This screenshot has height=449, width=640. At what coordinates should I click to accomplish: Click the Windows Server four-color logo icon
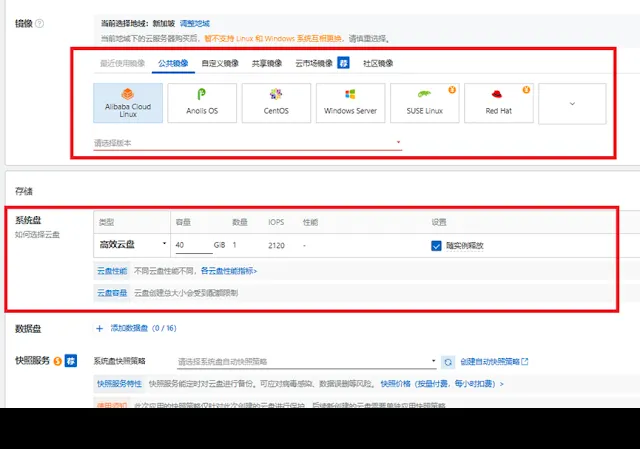350,94
